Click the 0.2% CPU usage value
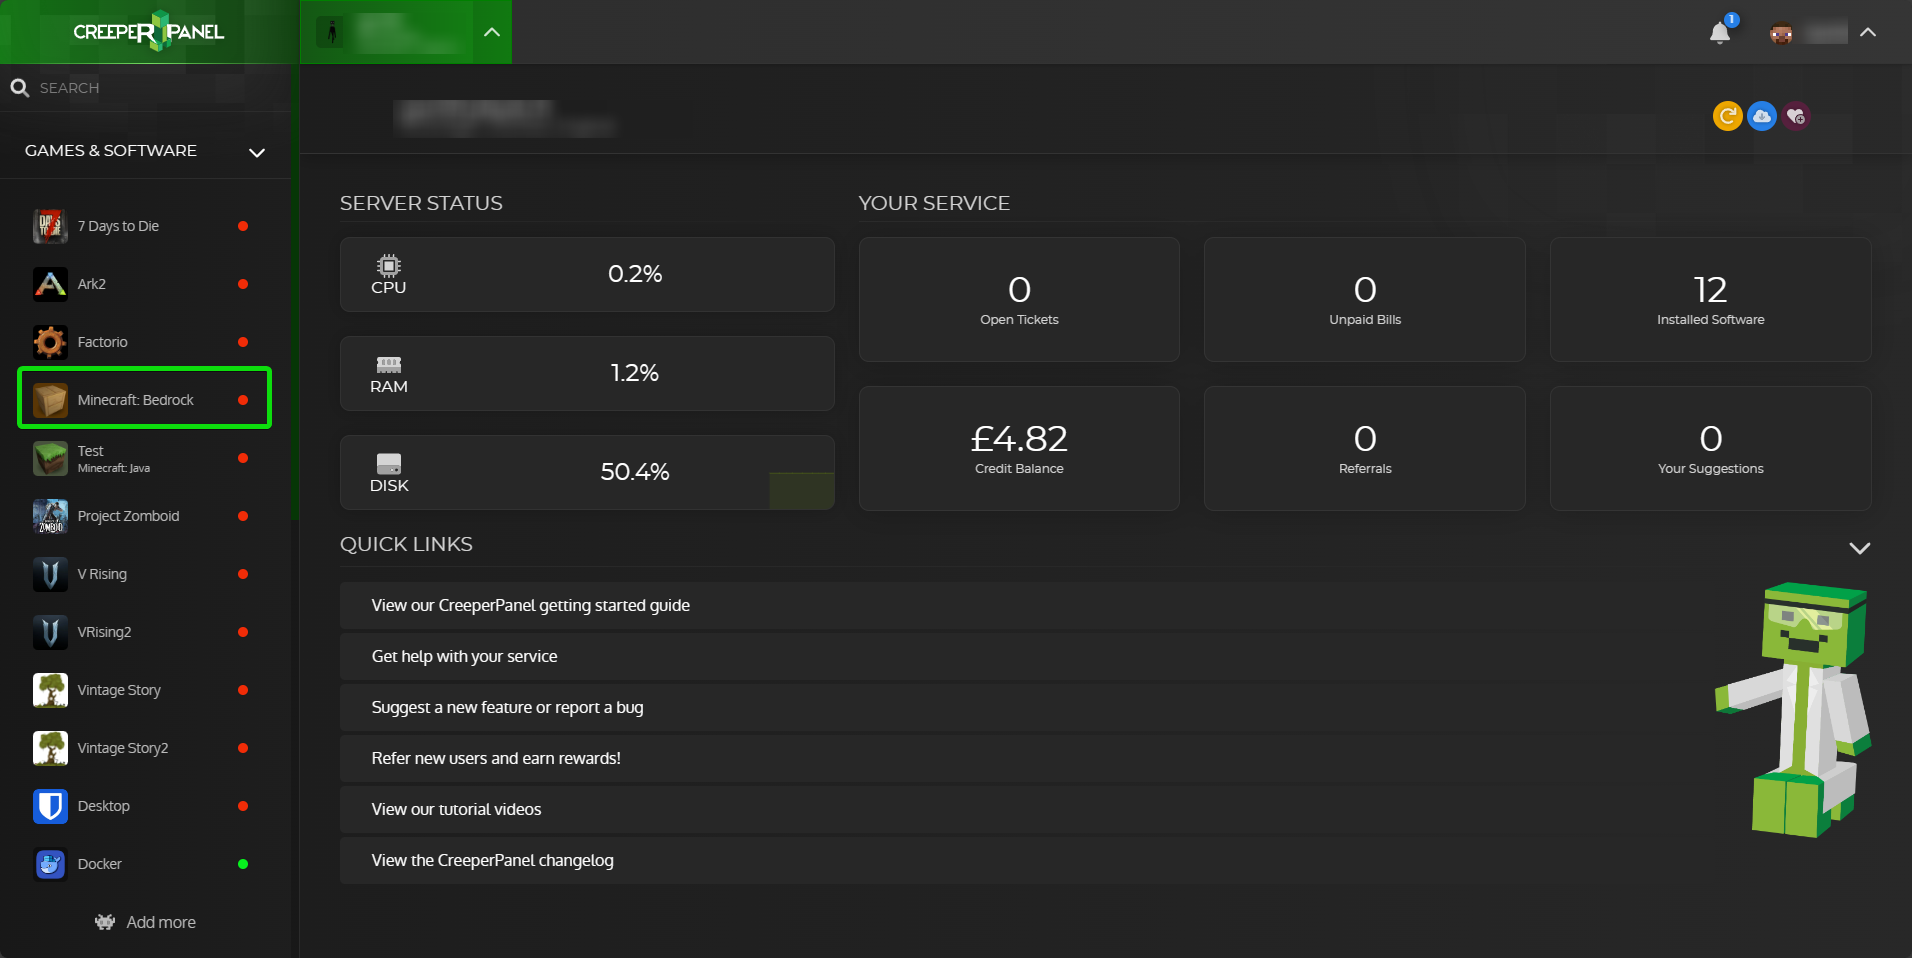 [x=635, y=274]
